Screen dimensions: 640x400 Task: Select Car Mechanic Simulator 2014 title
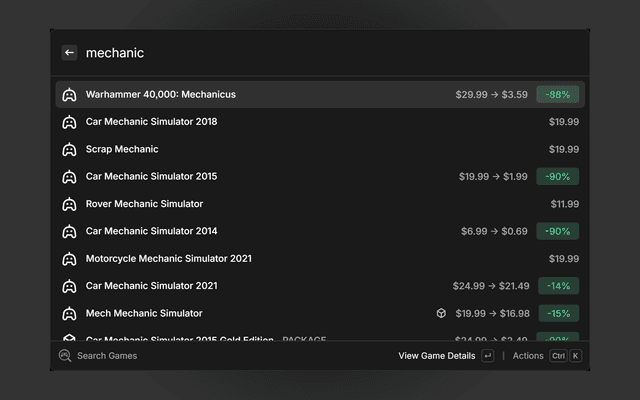(151, 231)
